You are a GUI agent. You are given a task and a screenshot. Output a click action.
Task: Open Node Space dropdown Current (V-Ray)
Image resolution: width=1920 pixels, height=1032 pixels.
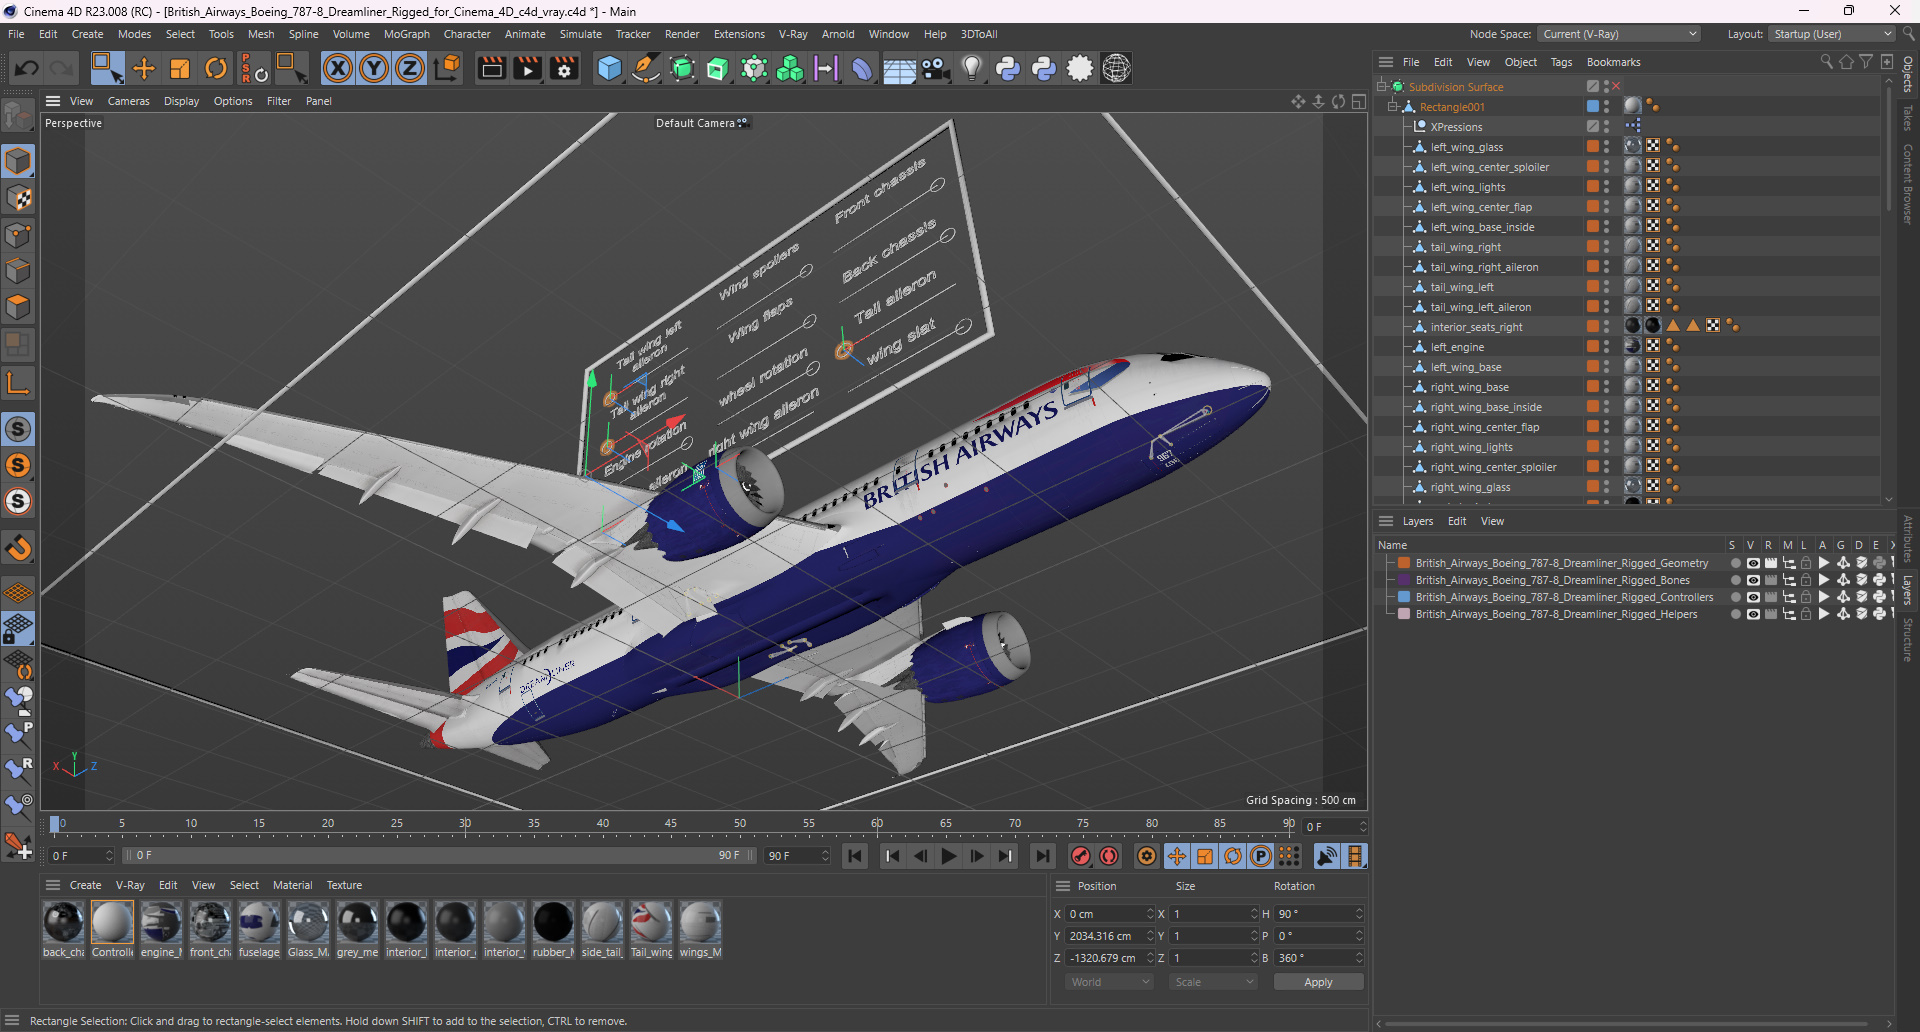pyautogui.click(x=1619, y=34)
